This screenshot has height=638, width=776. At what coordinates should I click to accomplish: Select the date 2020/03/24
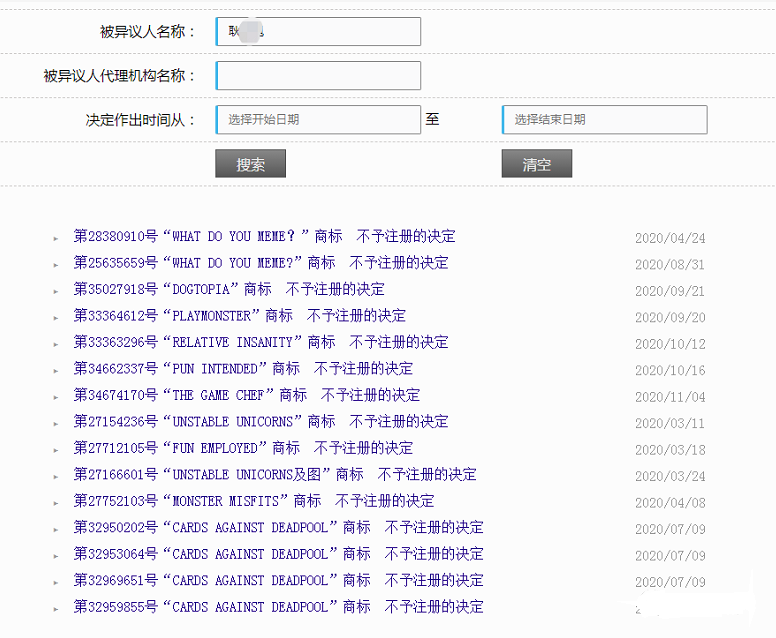(x=670, y=477)
